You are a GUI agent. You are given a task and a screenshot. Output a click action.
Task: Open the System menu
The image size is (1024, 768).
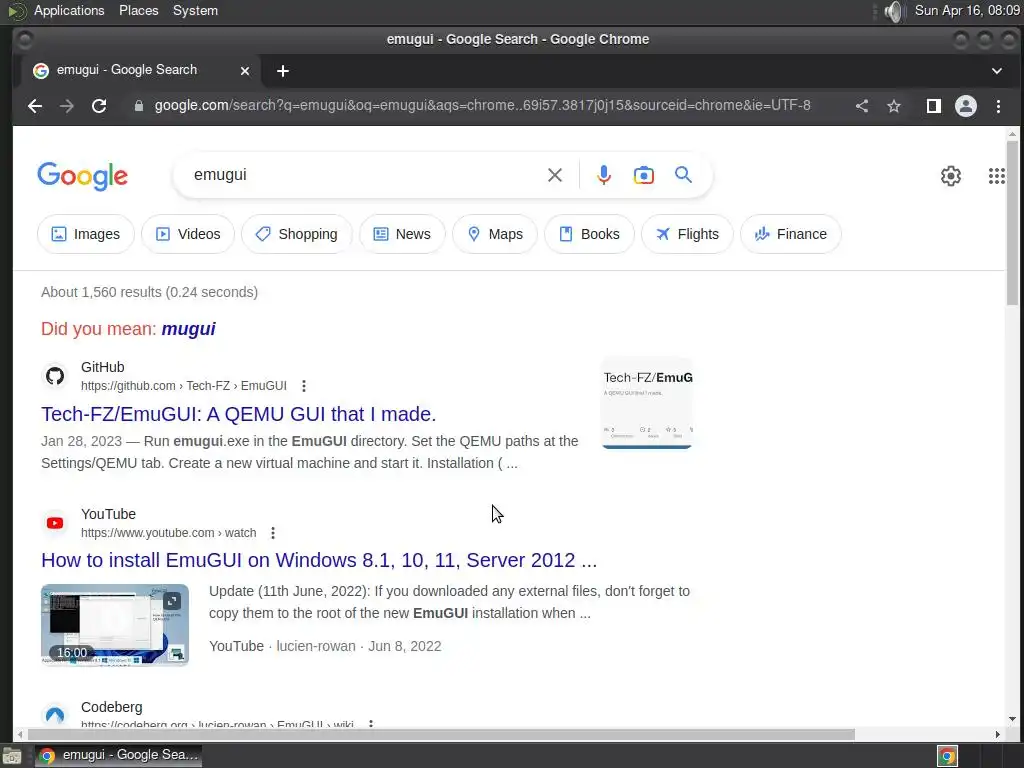[195, 10]
